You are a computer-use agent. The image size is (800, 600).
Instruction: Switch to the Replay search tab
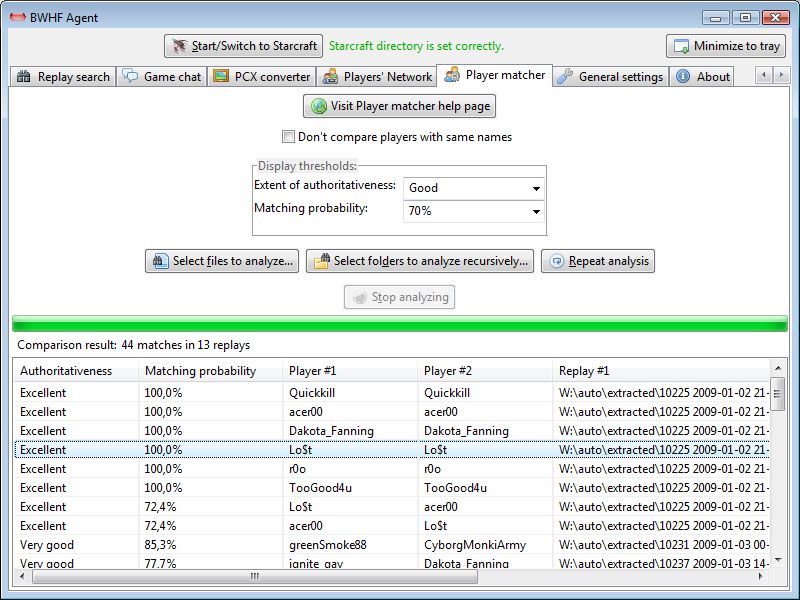point(63,77)
